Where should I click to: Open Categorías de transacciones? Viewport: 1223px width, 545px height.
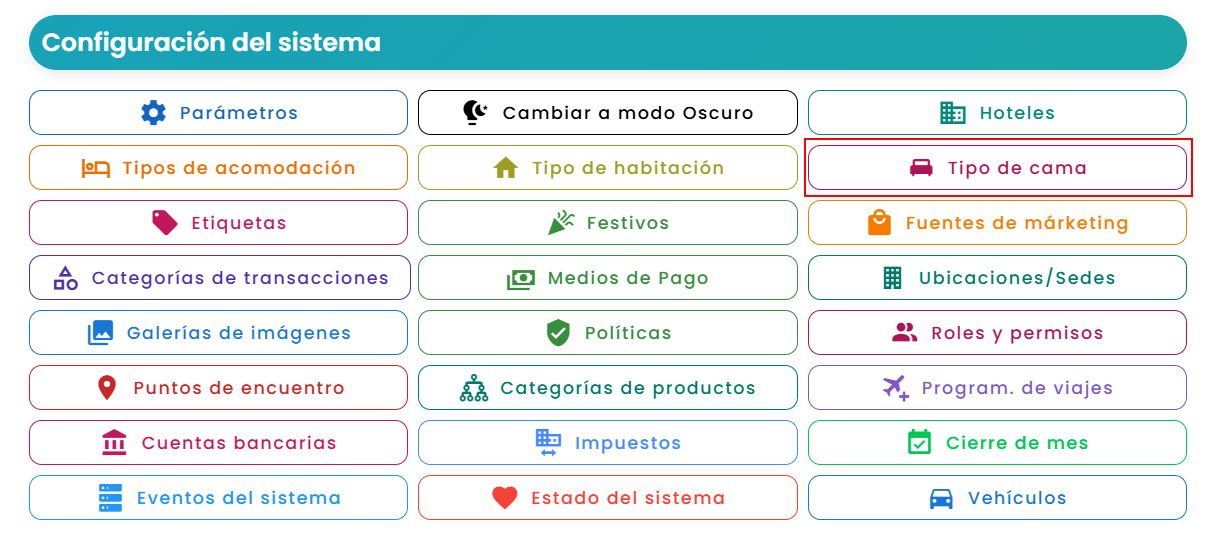[219, 278]
